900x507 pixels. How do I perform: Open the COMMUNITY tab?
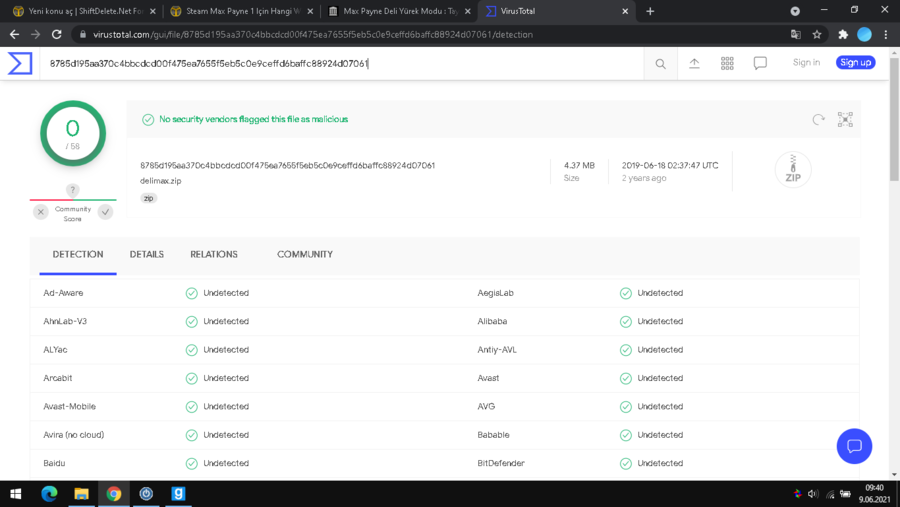[305, 254]
